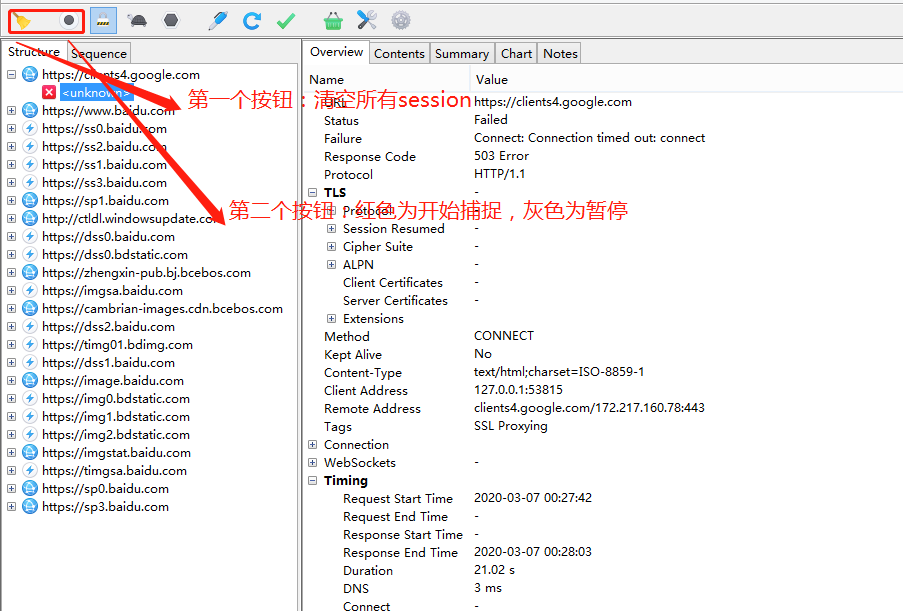This screenshot has width=903, height=611.
Task: Validate selected responses with green checkmark
Action: coord(286,21)
